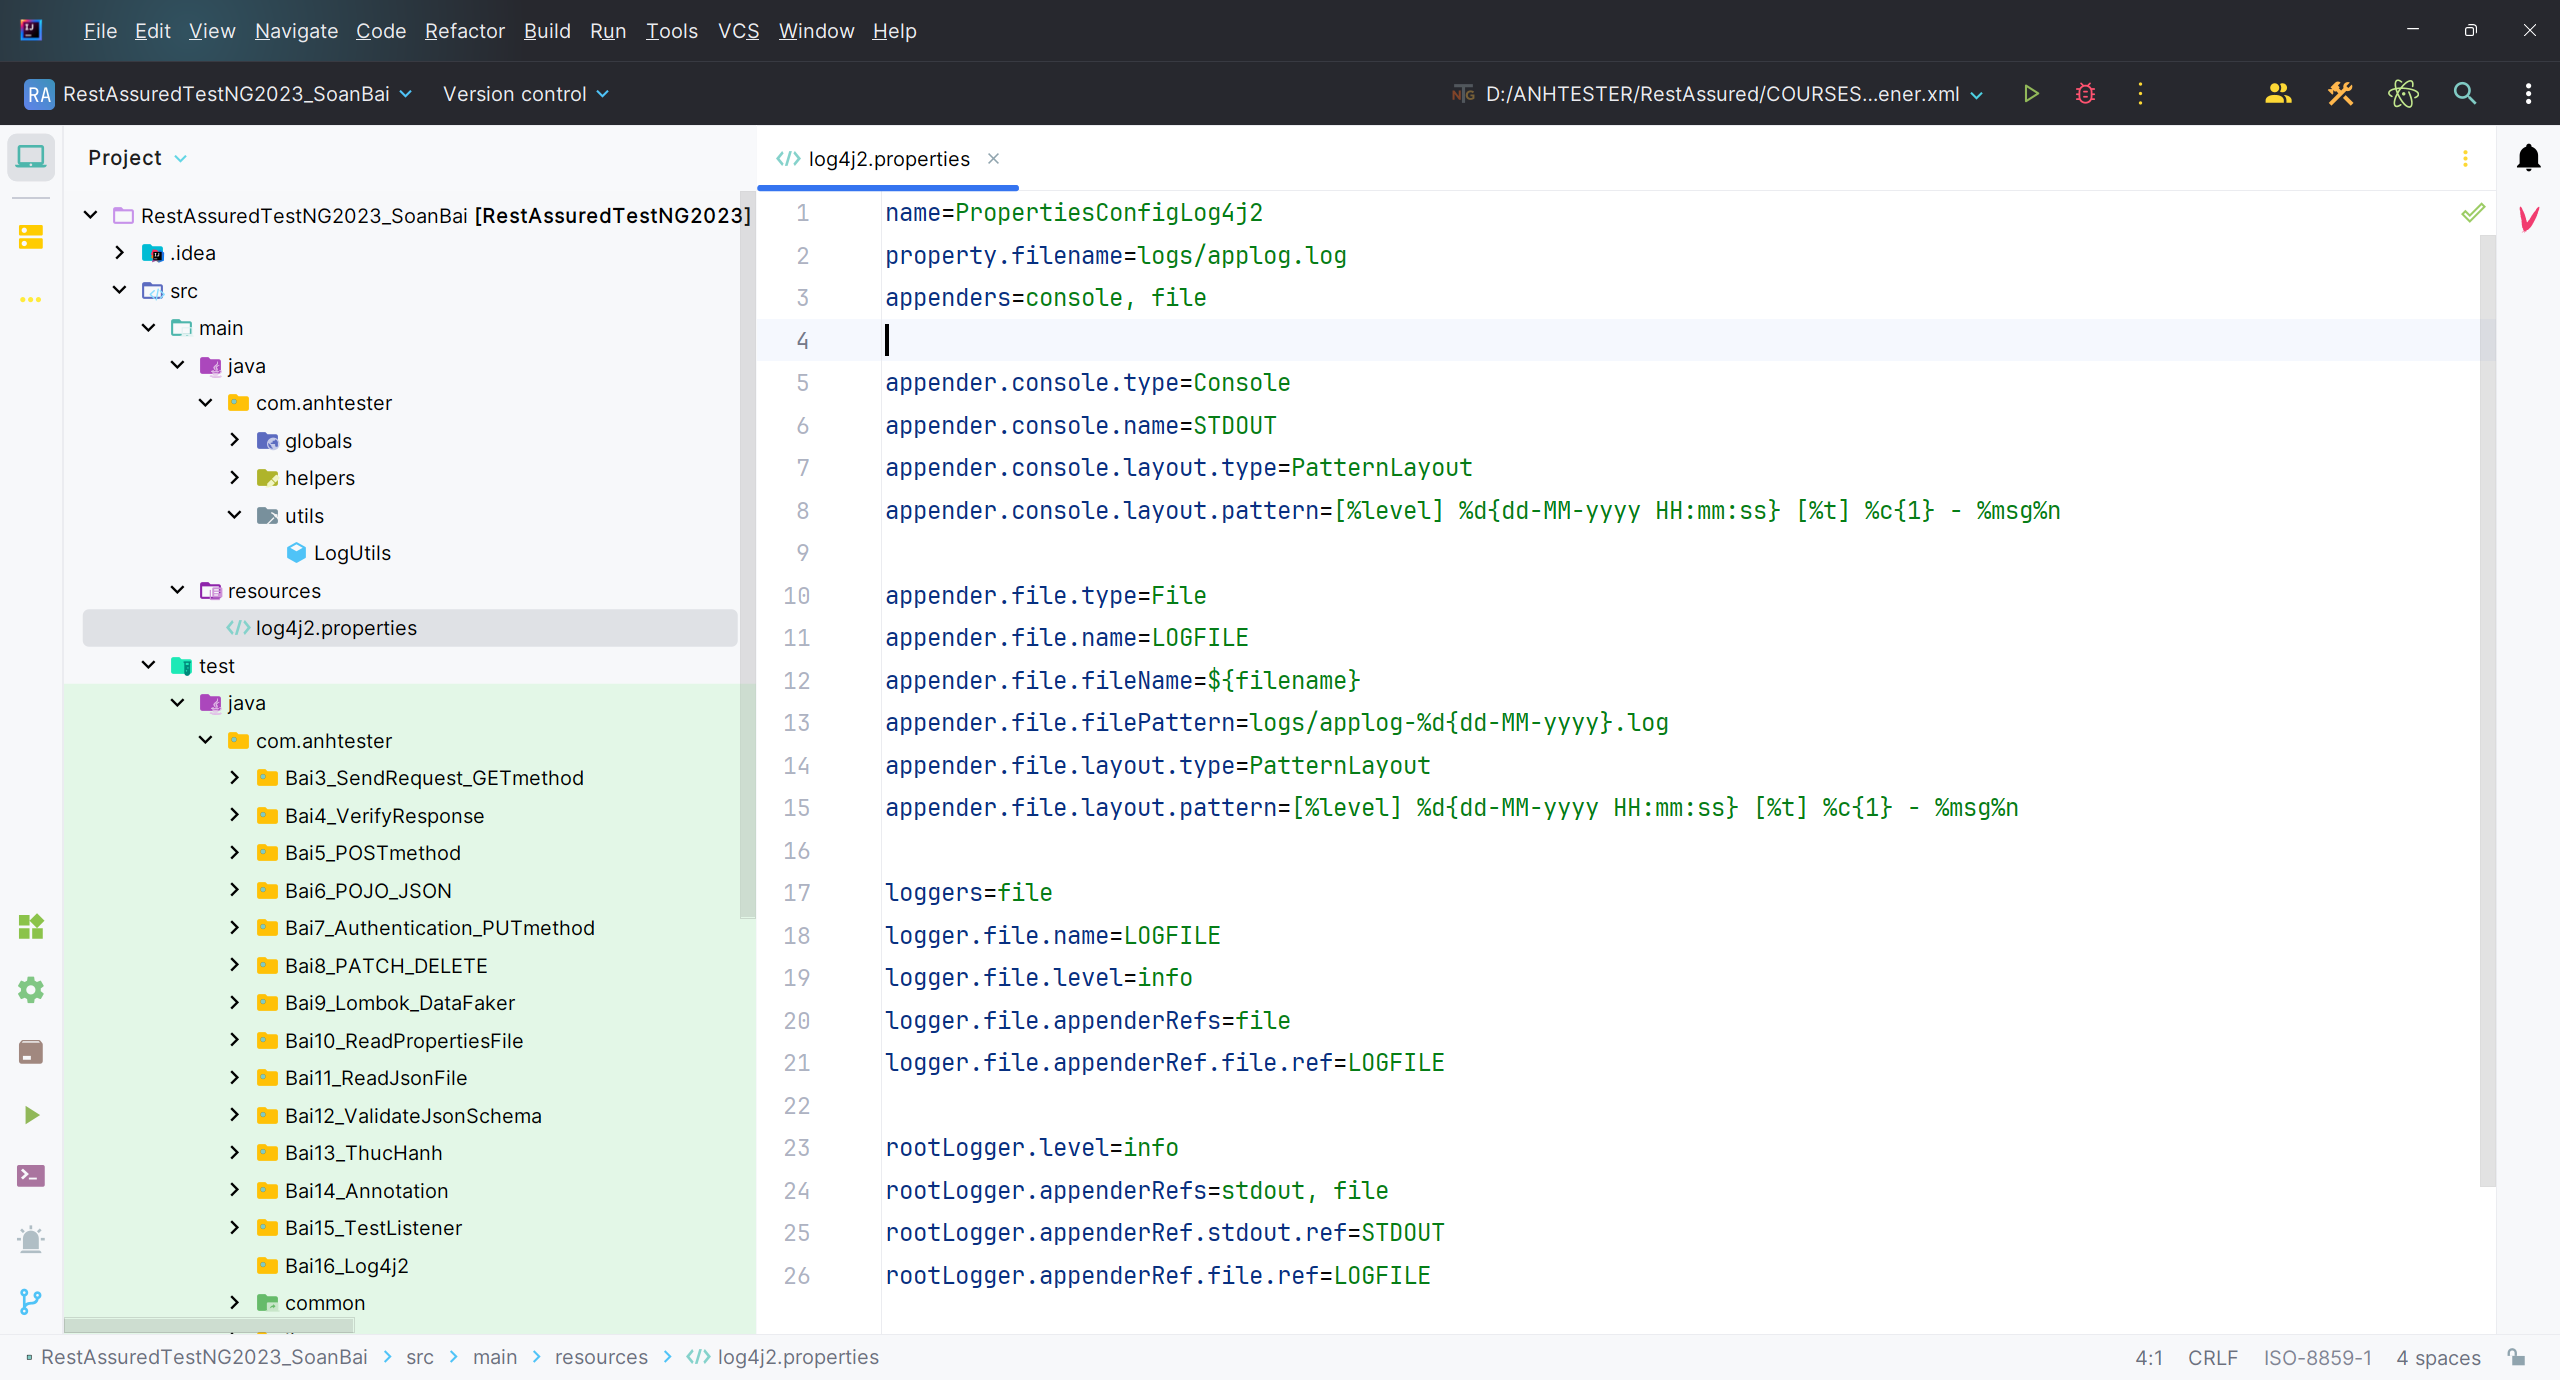2560x1380 pixels.
Task: Collapse the resources folder
Action: [x=177, y=591]
